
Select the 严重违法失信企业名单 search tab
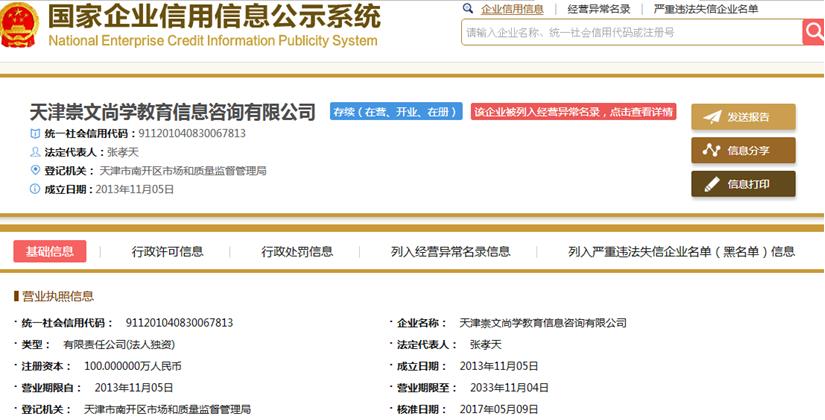pos(706,9)
